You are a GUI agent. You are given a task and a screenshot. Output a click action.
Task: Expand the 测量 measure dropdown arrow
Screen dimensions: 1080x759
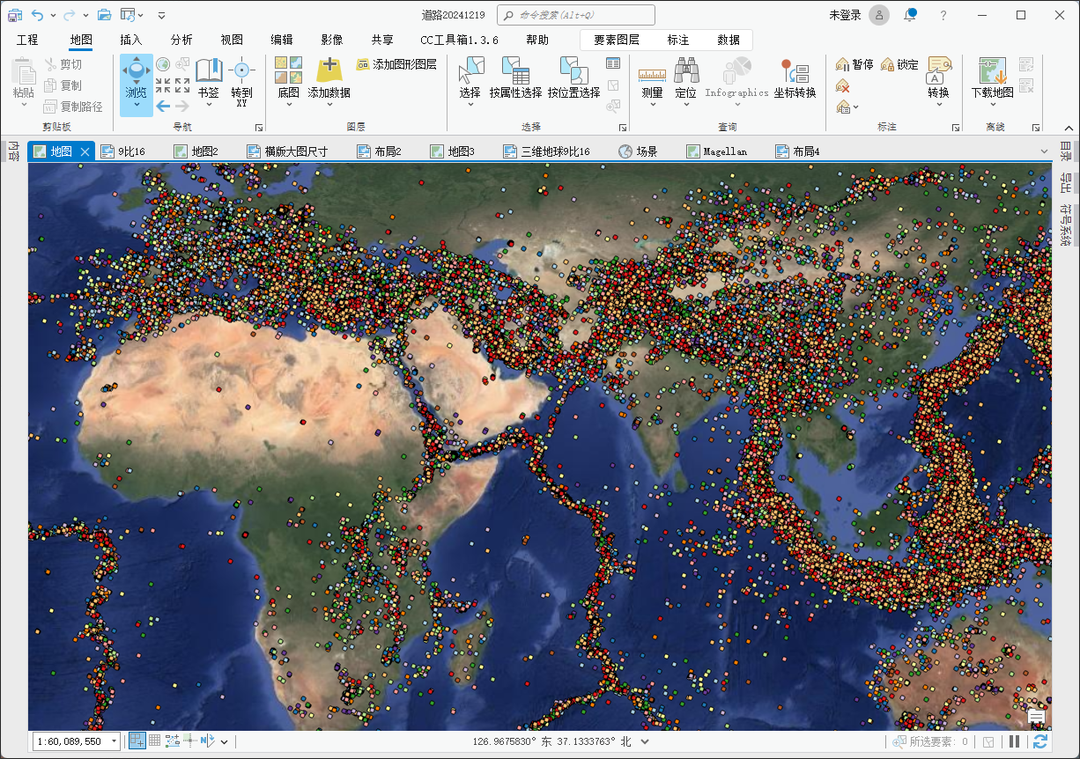(x=652, y=105)
